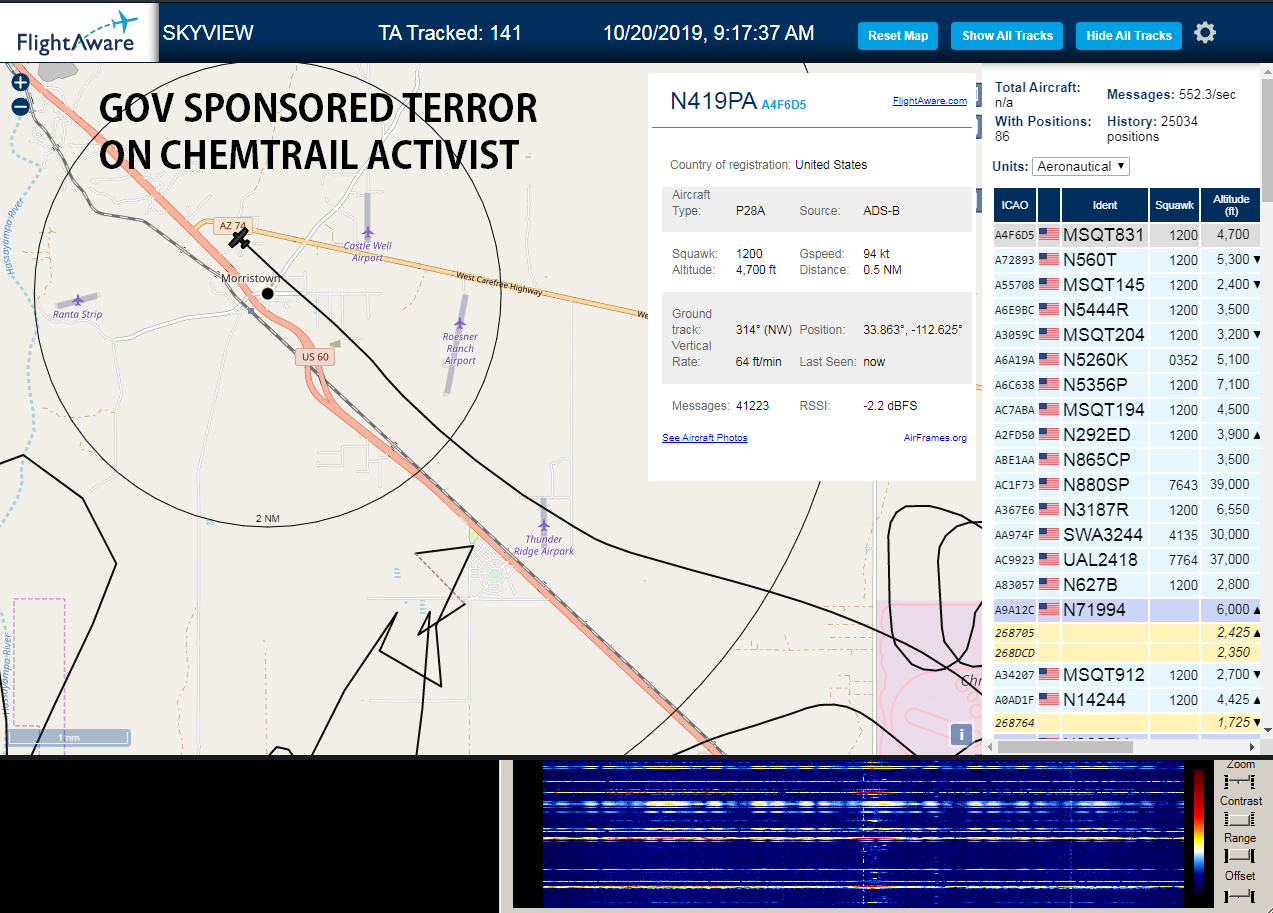Click the A4F6D5 ICAO code beside N419PA
The height and width of the screenshot is (913, 1273).
click(784, 104)
